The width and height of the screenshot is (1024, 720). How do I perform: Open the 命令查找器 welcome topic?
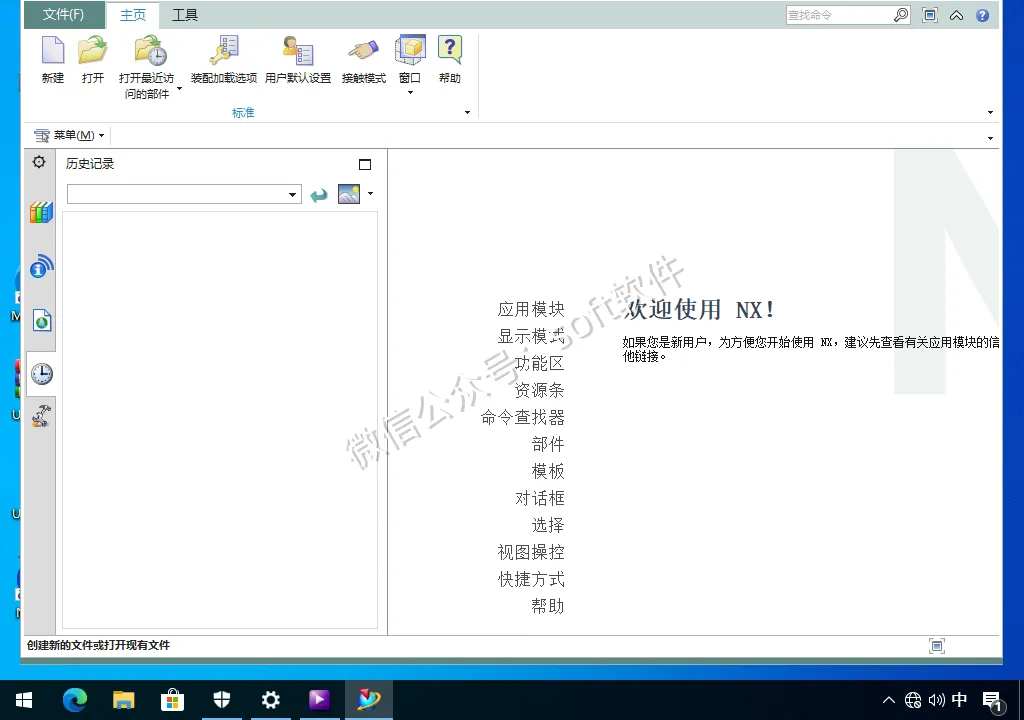click(522, 417)
